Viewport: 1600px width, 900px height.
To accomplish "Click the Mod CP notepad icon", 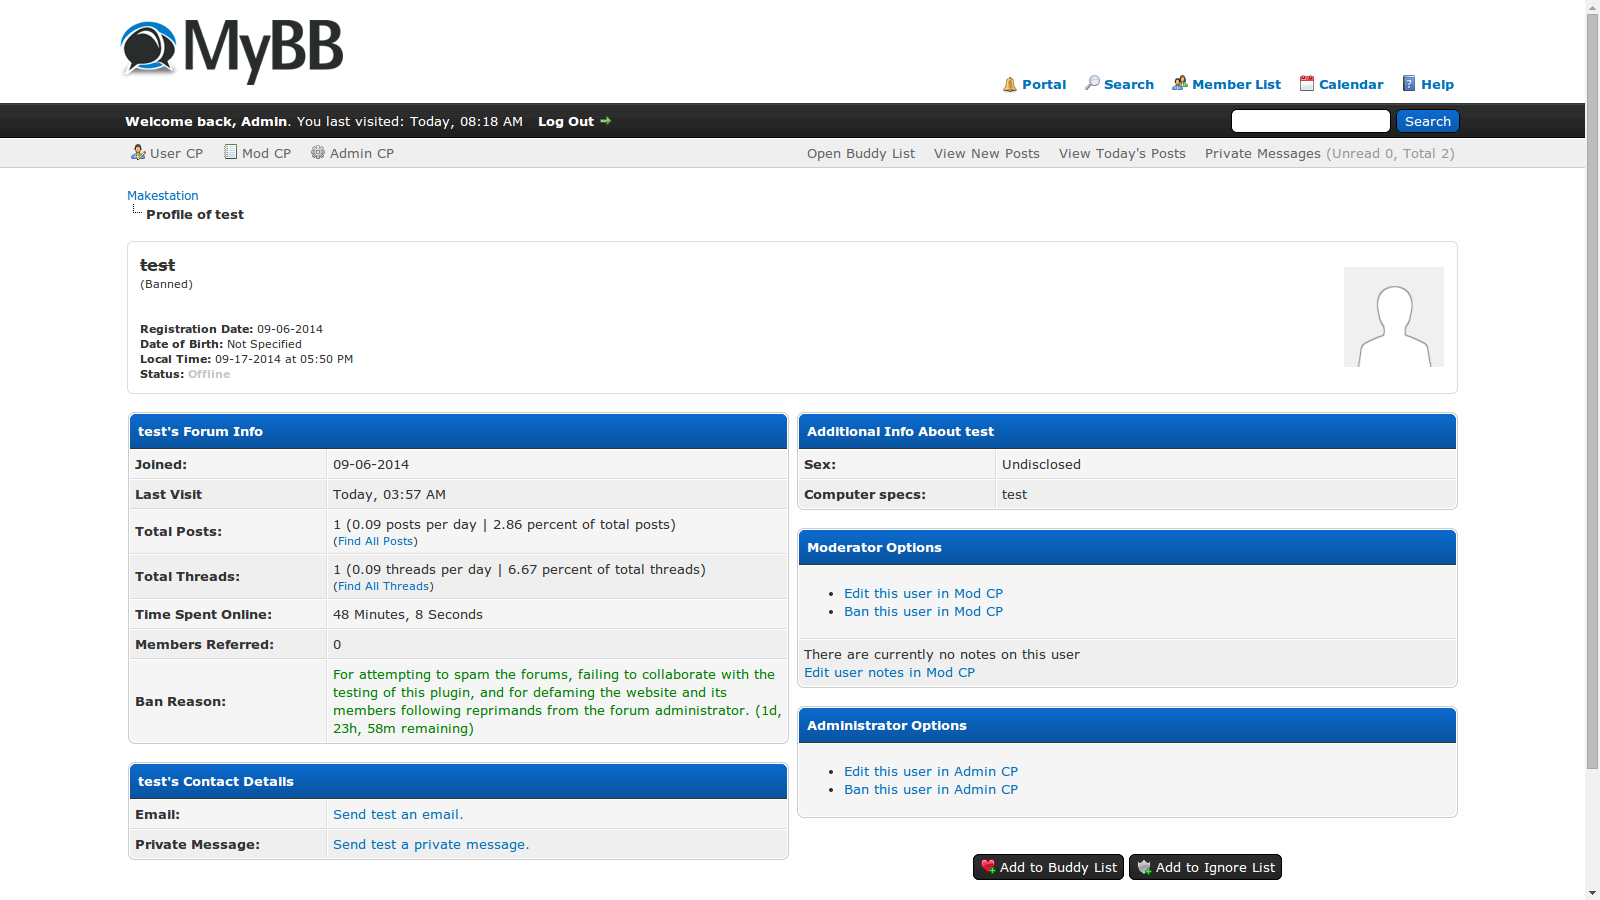I will point(231,152).
